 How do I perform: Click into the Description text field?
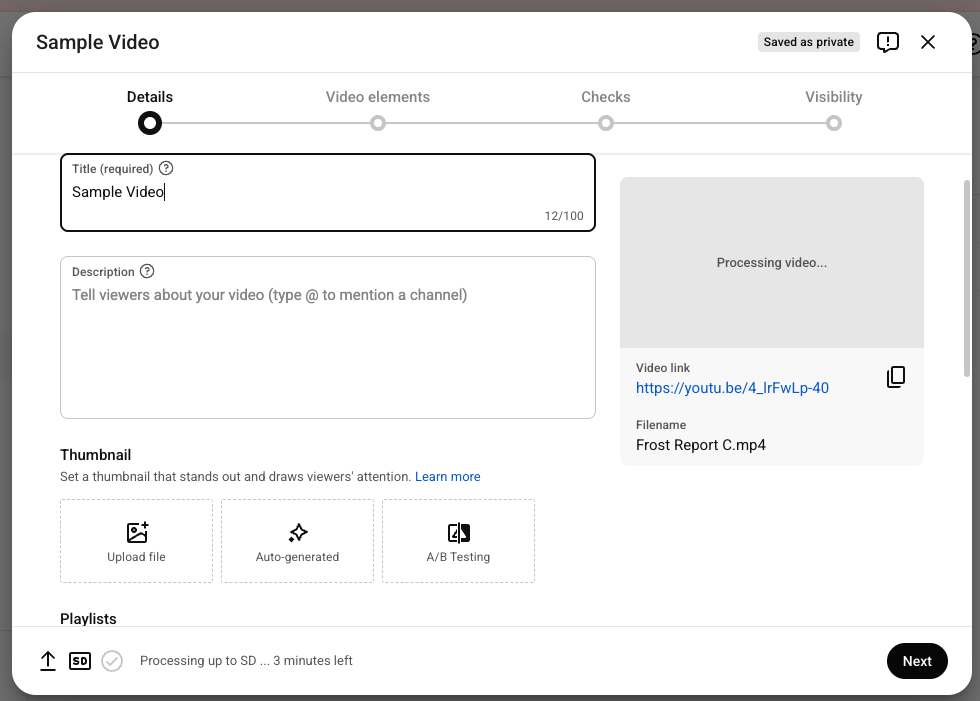(x=327, y=350)
